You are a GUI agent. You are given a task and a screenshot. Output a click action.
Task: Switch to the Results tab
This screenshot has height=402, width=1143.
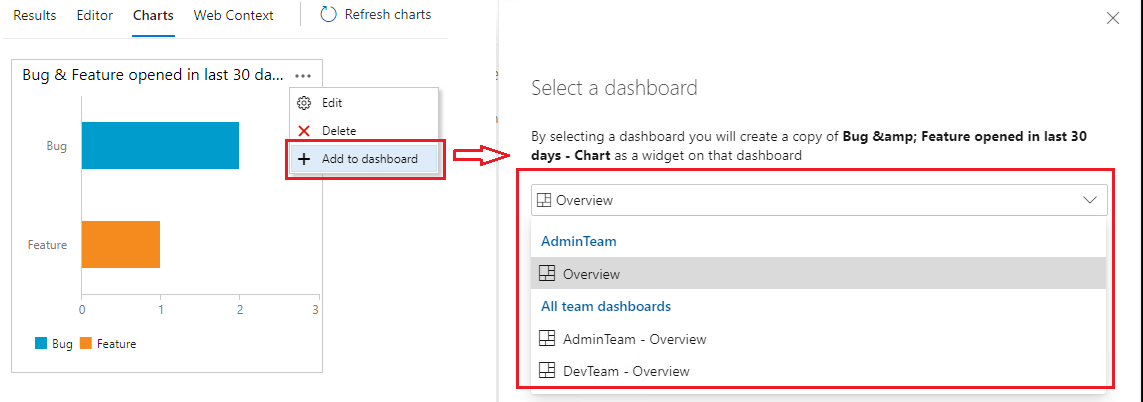click(x=34, y=16)
